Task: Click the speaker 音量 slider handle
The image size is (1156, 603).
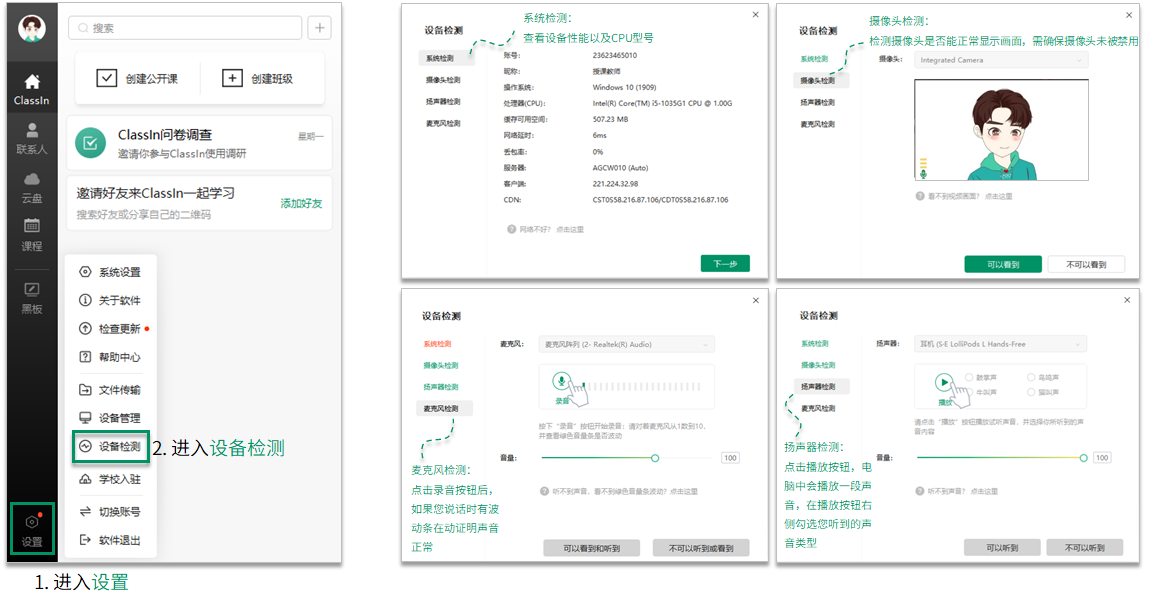Action: point(1083,458)
